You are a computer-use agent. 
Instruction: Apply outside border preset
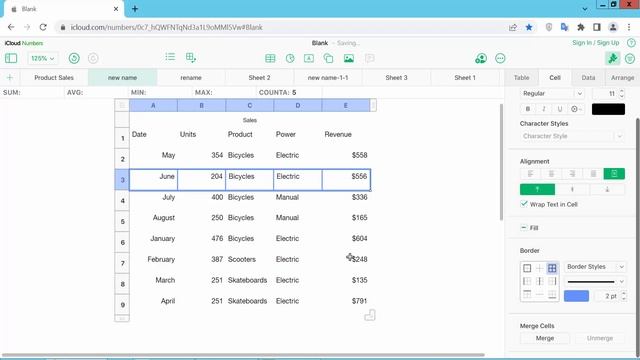tap(527, 268)
